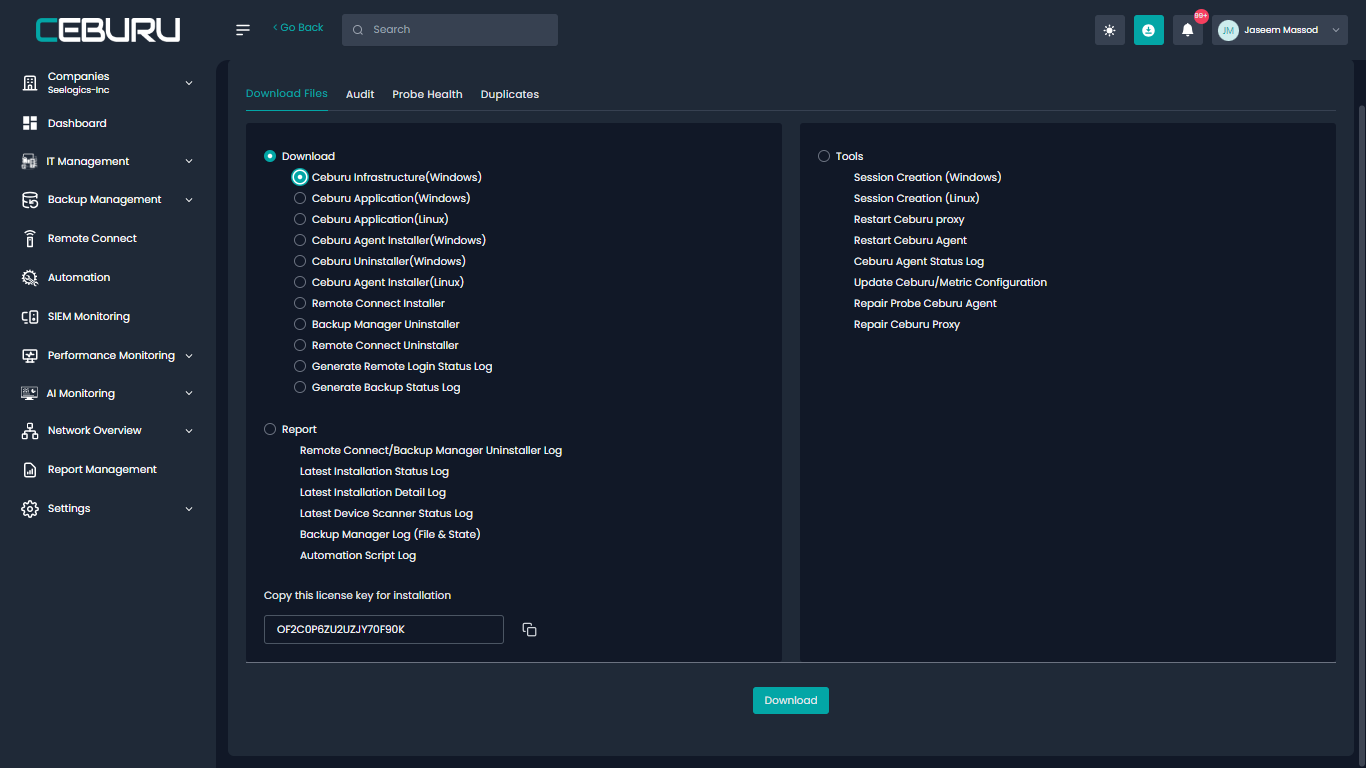Image resolution: width=1366 pixels, height=768 pixels.
Task: Expand the IT Management chevron
Action: pos(189,161)
